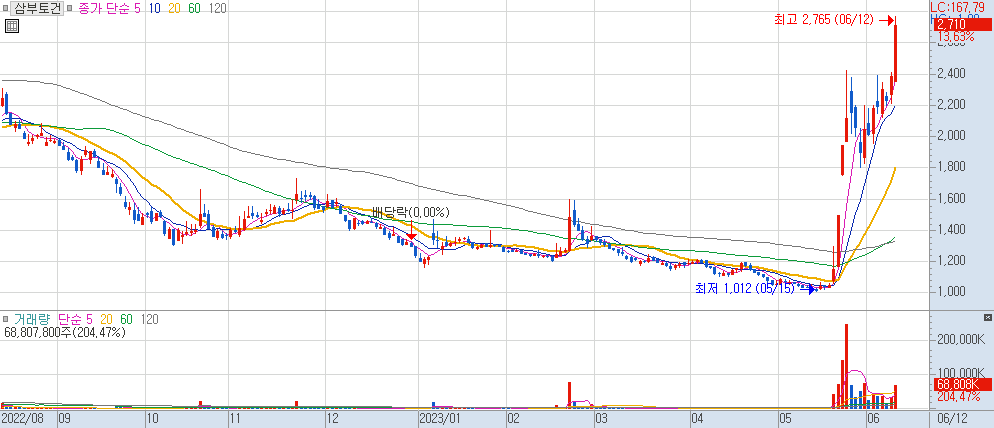
Task: Click the 12 month label on the date axis
Action: pos(333,419)
